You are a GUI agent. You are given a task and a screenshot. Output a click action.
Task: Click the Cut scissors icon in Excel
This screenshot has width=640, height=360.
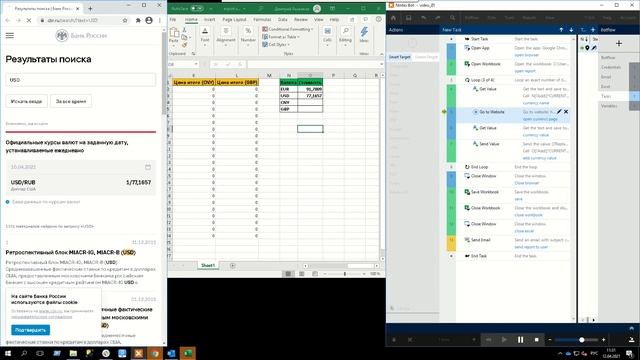pyautogui.click(x=184, y=30)
